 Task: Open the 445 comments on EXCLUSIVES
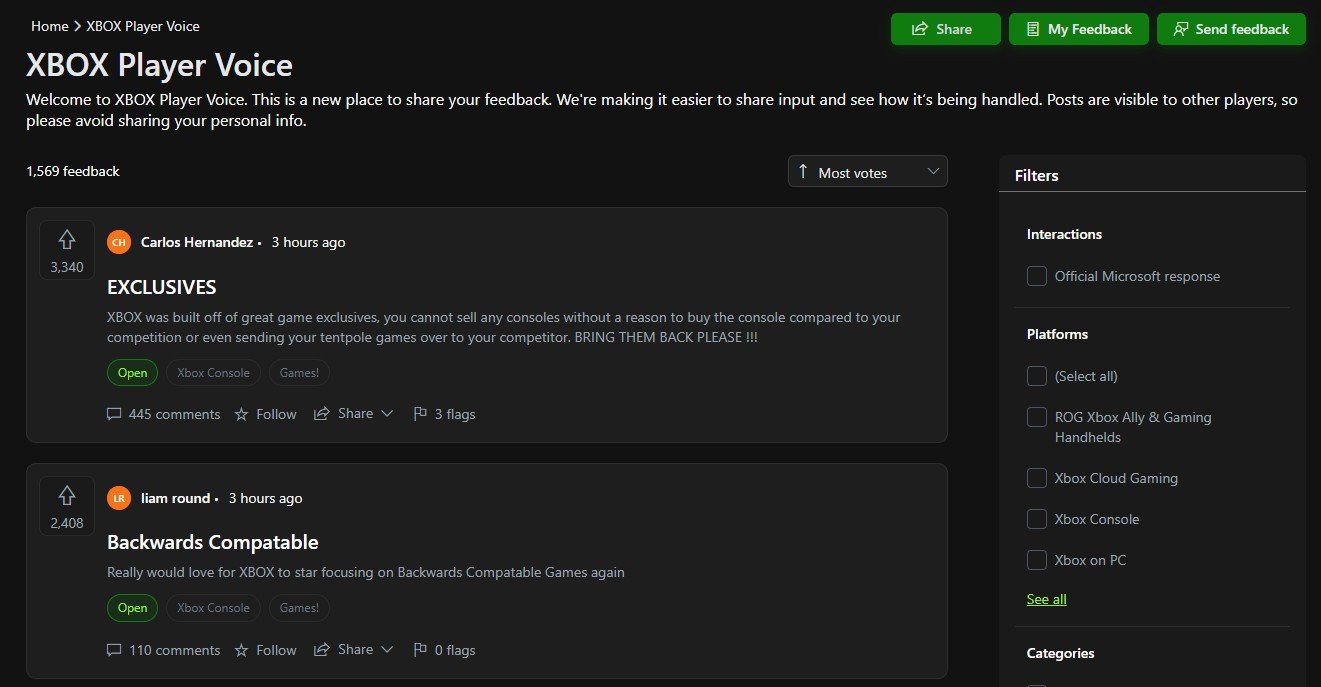[163, 414]
